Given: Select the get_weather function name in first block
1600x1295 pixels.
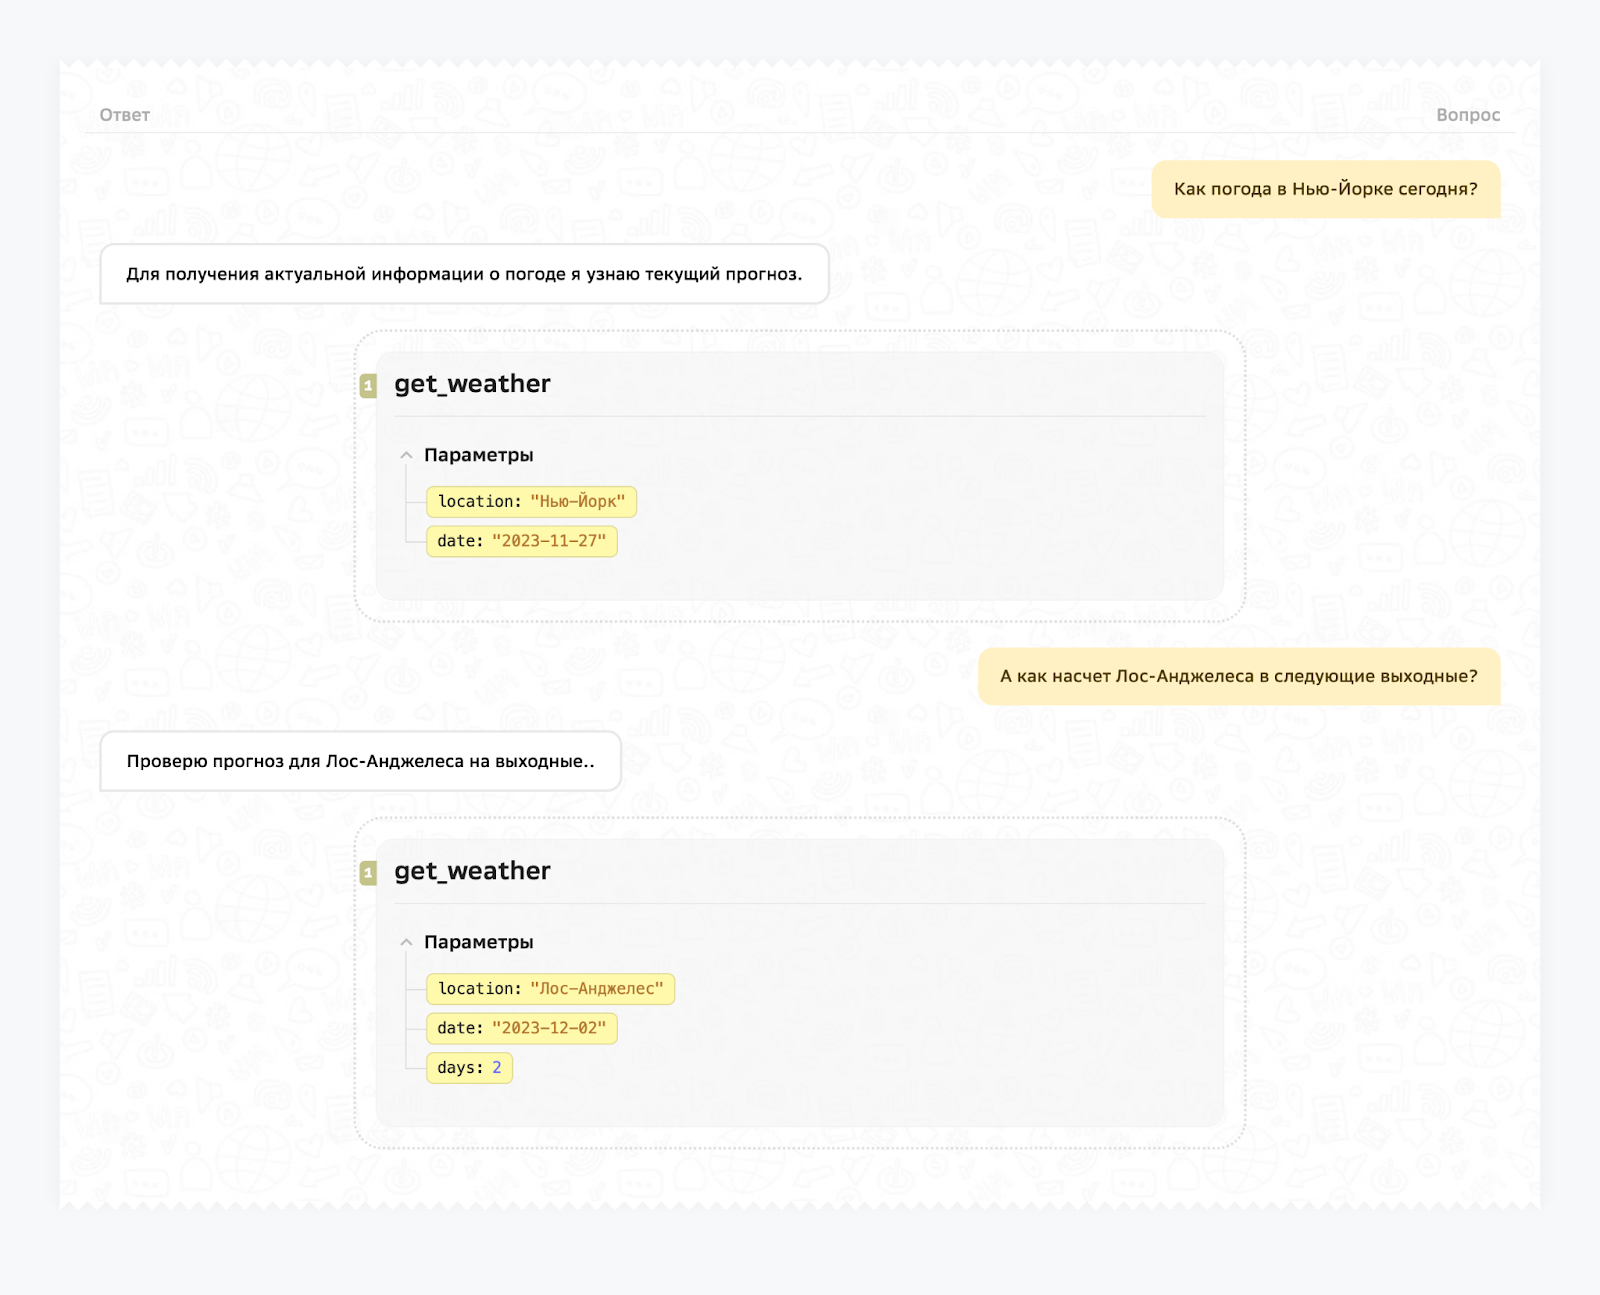Looking at the screenshot, I should coord(471,384).
